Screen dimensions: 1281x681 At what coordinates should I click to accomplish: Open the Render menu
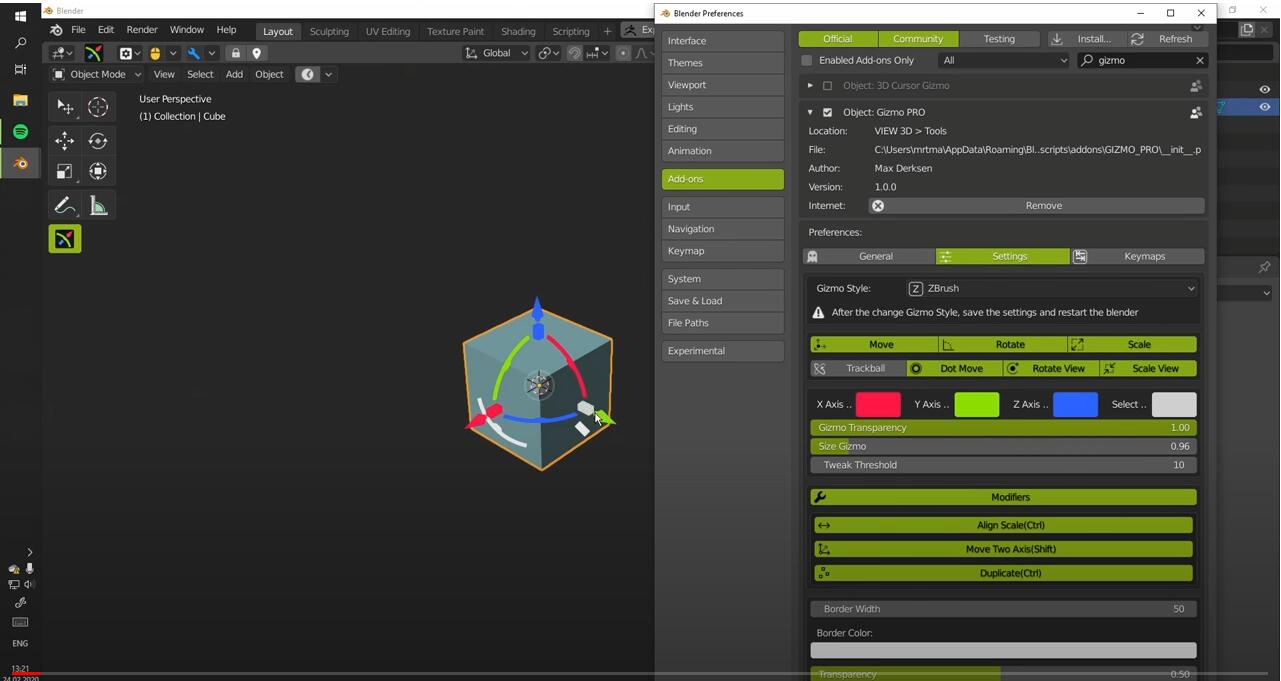click(142, 30)
